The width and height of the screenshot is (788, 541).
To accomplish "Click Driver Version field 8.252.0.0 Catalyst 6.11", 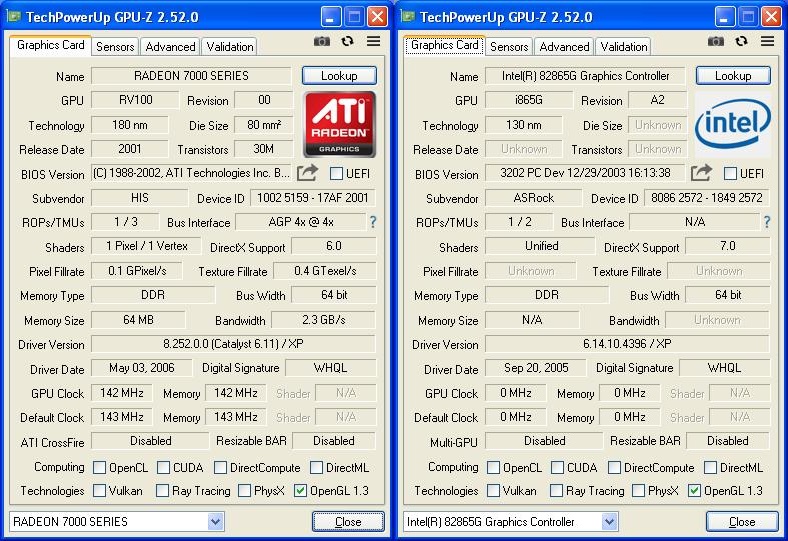I will [x=233, y=344].
